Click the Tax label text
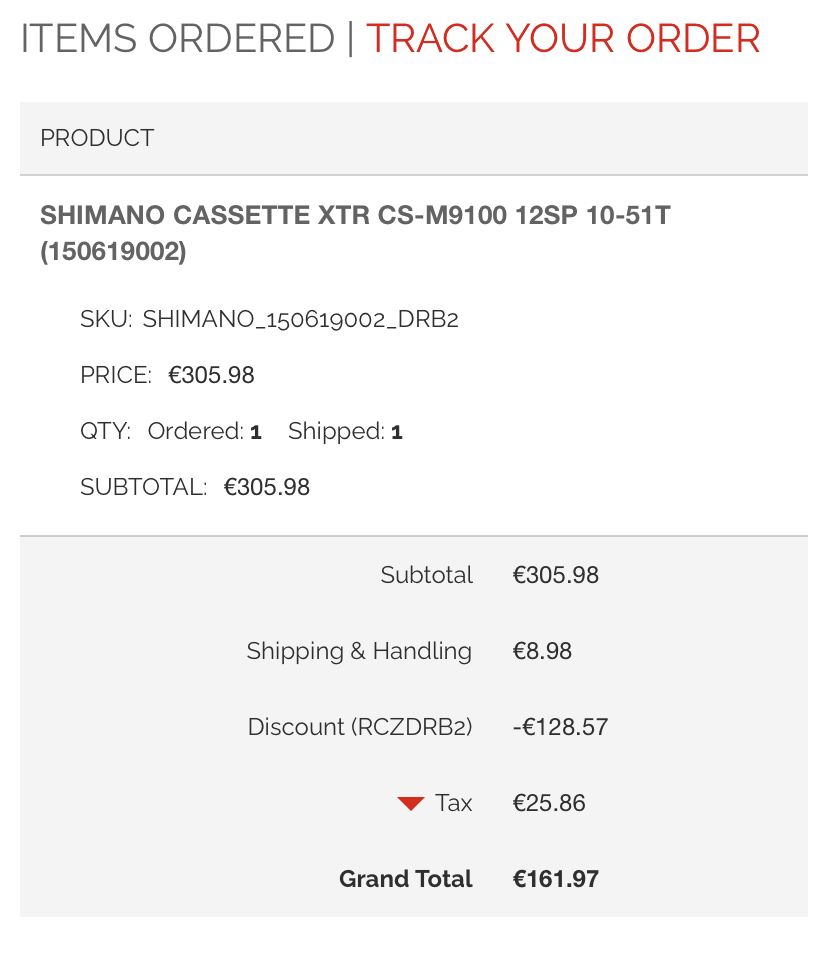Screen dimensions: 828x956 454,803
